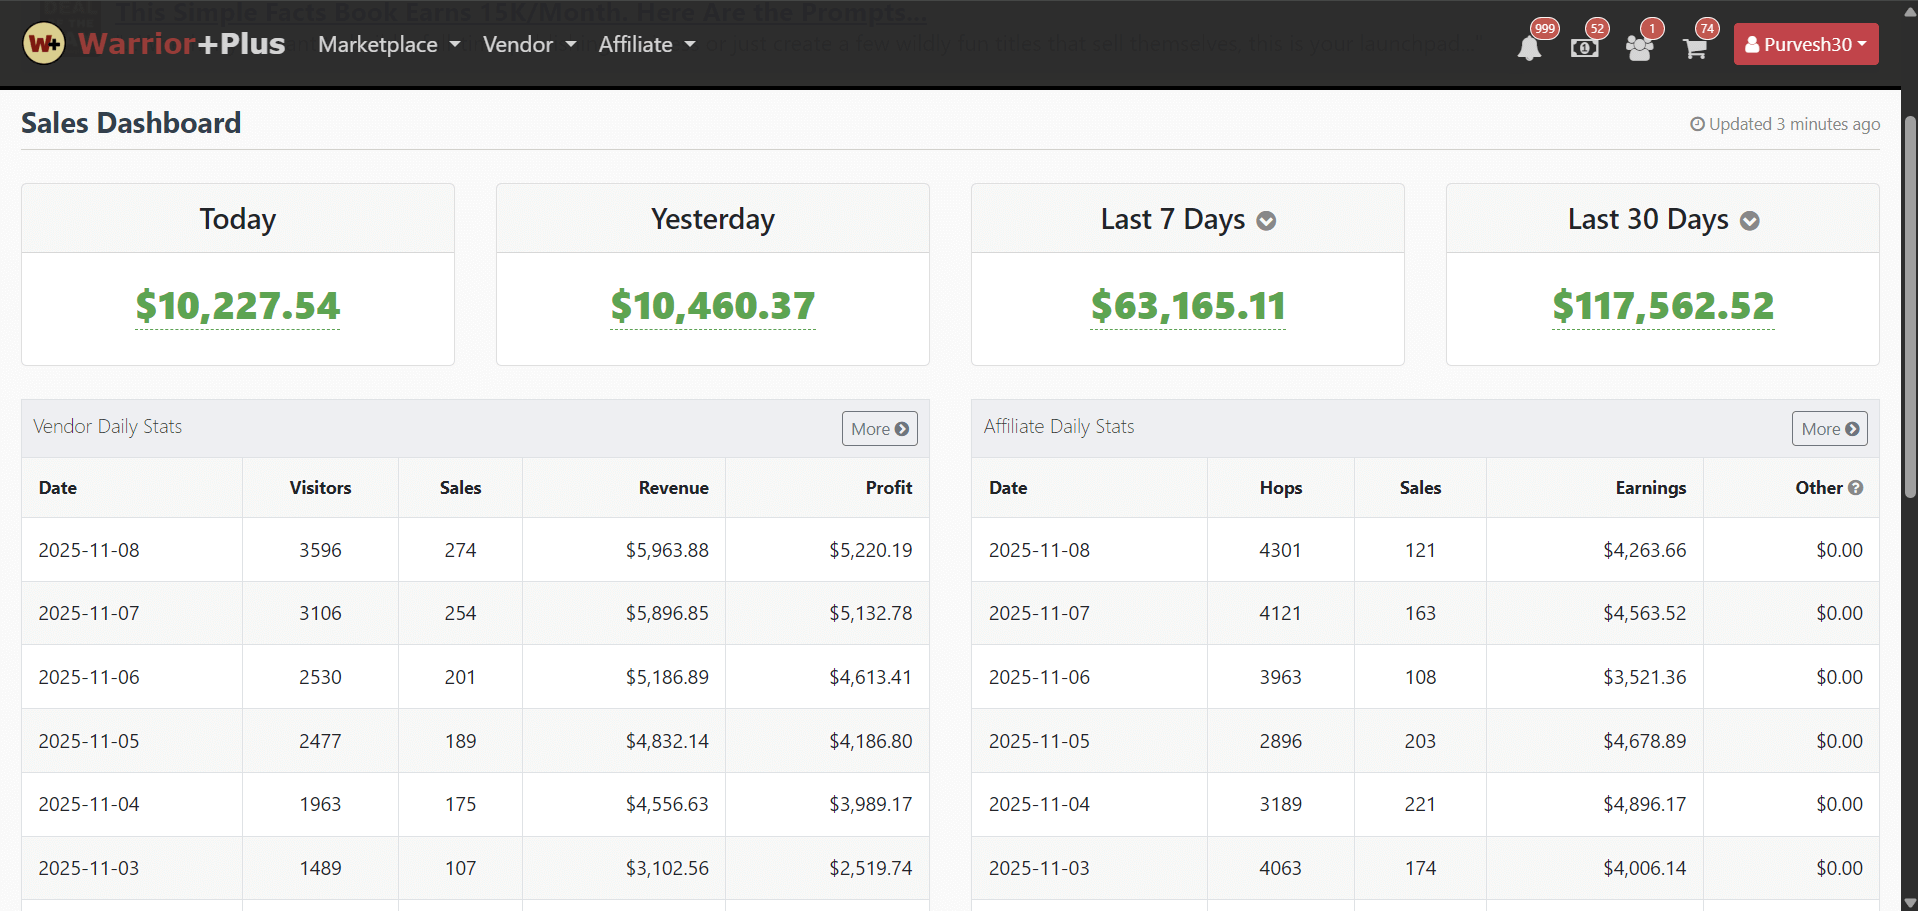The height and width of the screenshot is (911, 1918).
Task: Expand the Last 30 Days range selector
Action: [1749, 221]
